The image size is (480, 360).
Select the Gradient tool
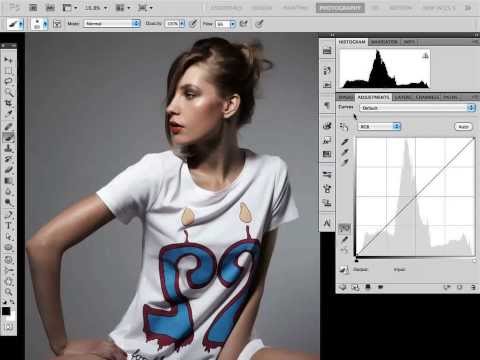point(8,181)
